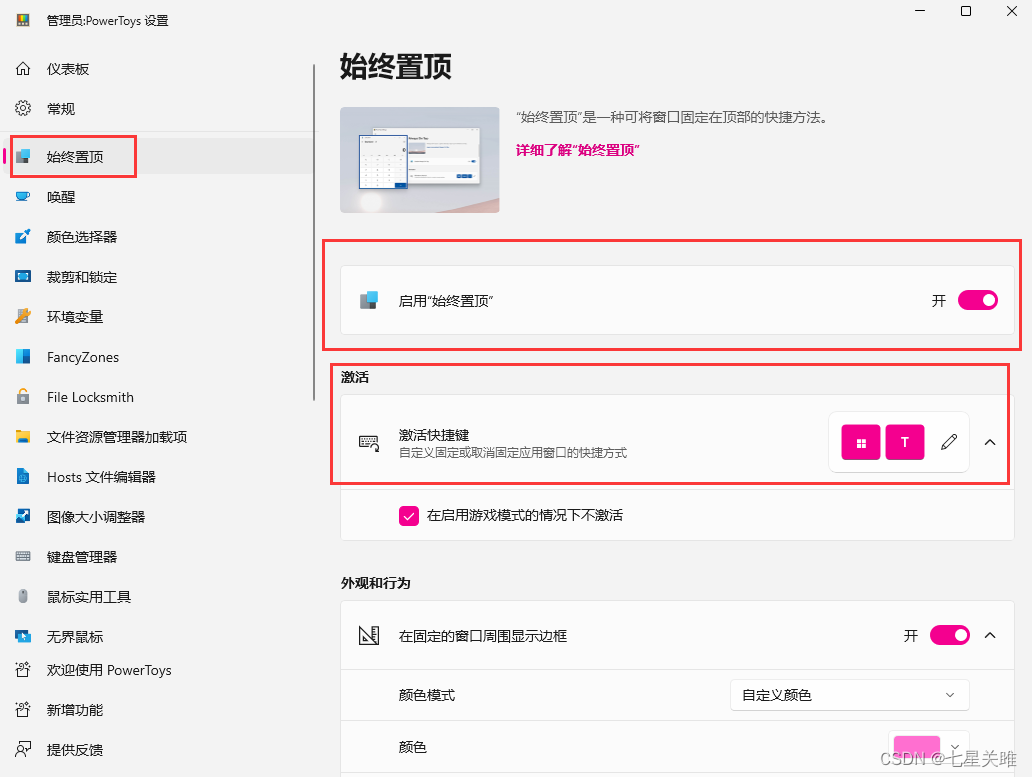Click the File Locksmith padlock icon

(x=23, y=397)
